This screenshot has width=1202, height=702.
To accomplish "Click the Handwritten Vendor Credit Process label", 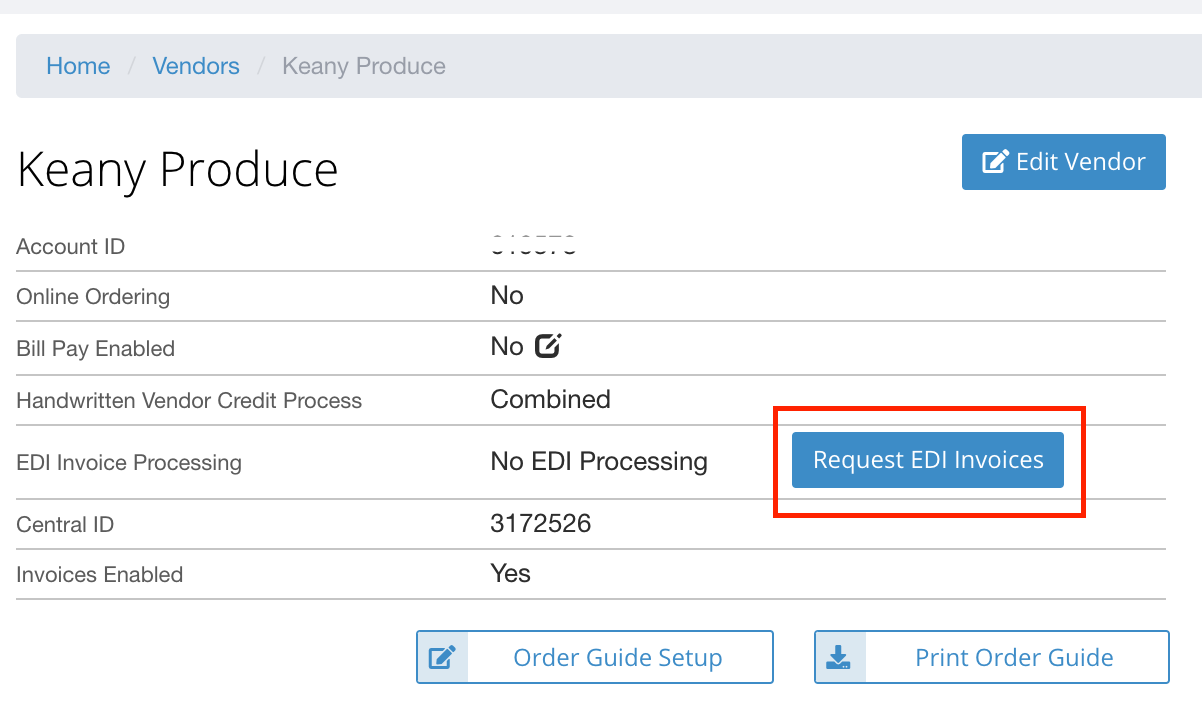I will click(x=189, y=401).
